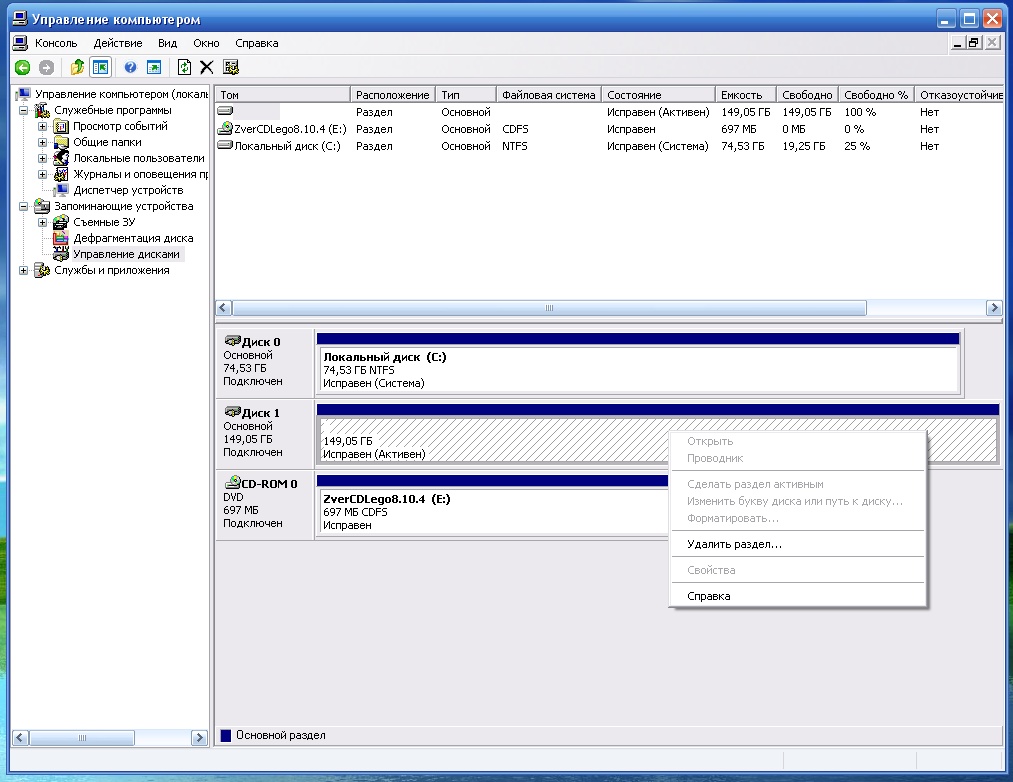Click the Общие папки folder icon
1013x782 pixels.
(x=61, y=142)
